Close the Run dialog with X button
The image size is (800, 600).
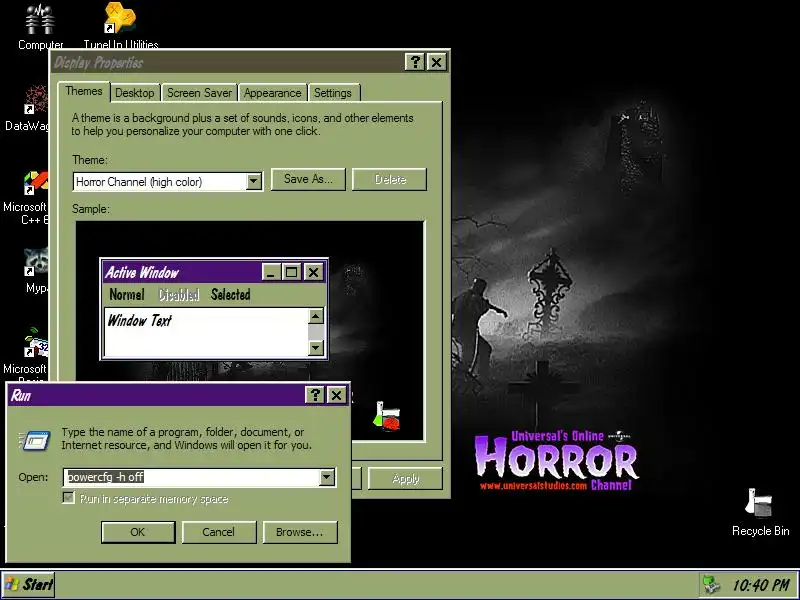(336, 395)
